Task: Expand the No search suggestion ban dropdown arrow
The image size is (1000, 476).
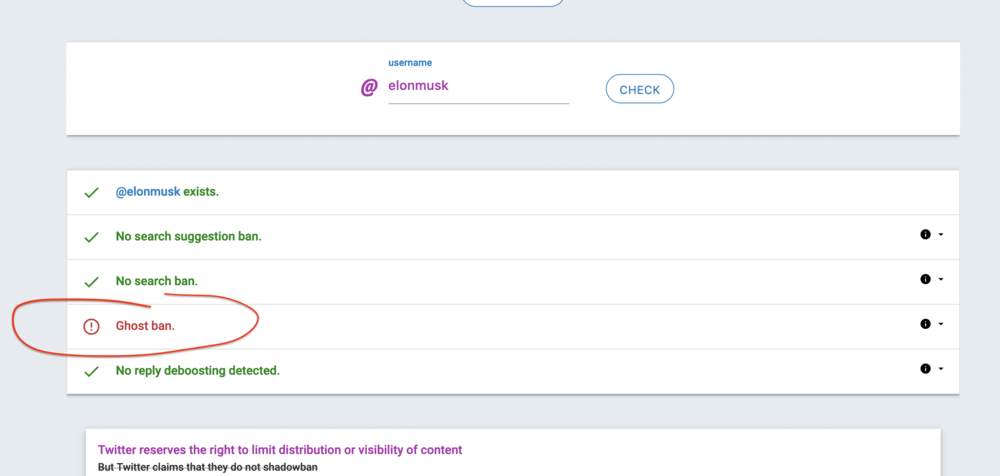Action: pyautogui.click(x=941, y=235)
